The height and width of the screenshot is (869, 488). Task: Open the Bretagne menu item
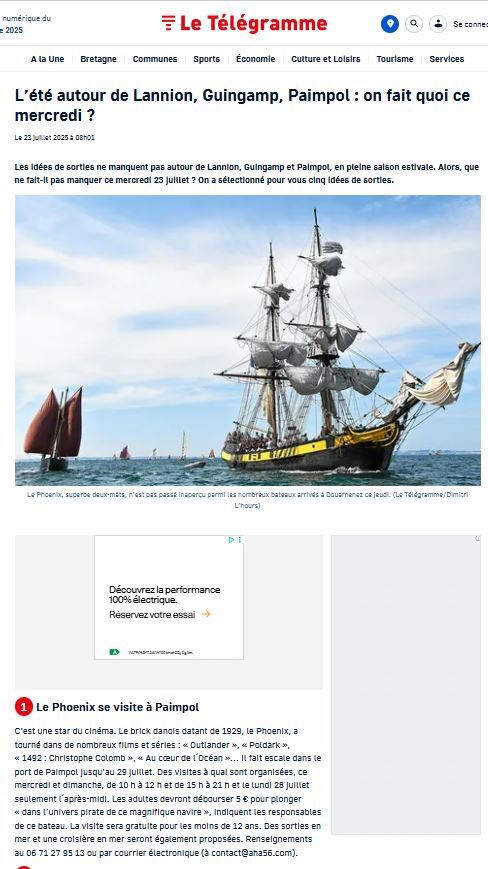tap(99, 59)
